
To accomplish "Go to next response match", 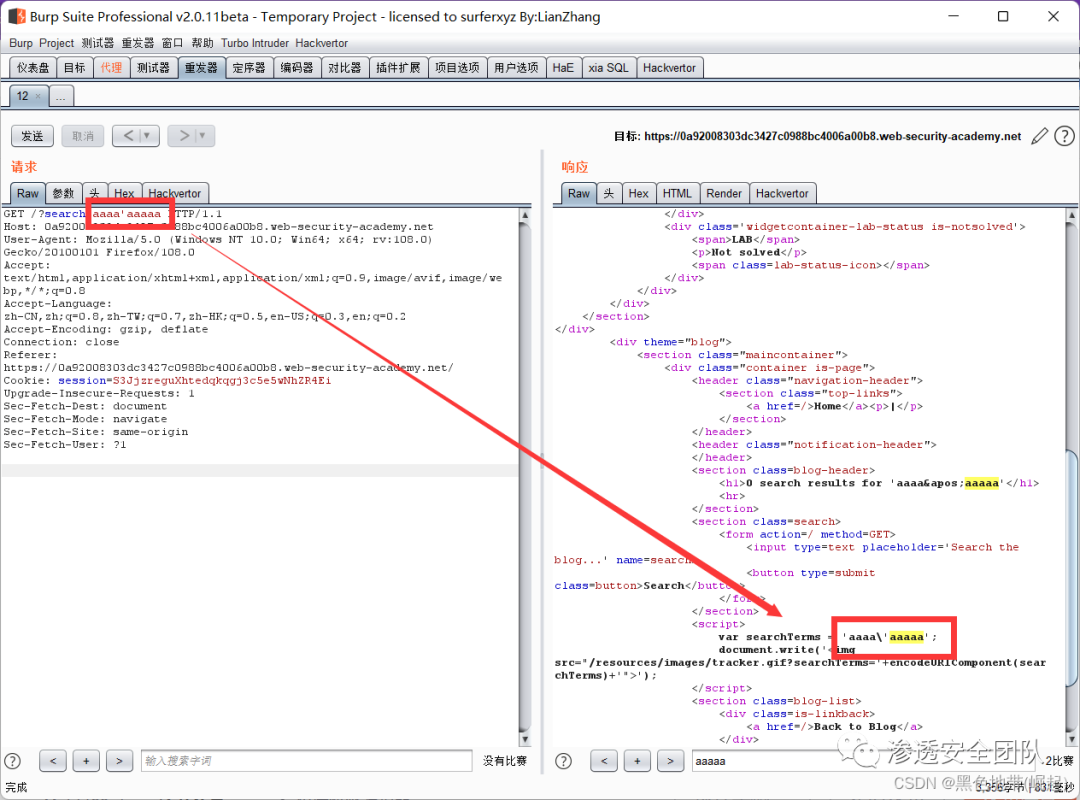I will click(x=670, y=761).
